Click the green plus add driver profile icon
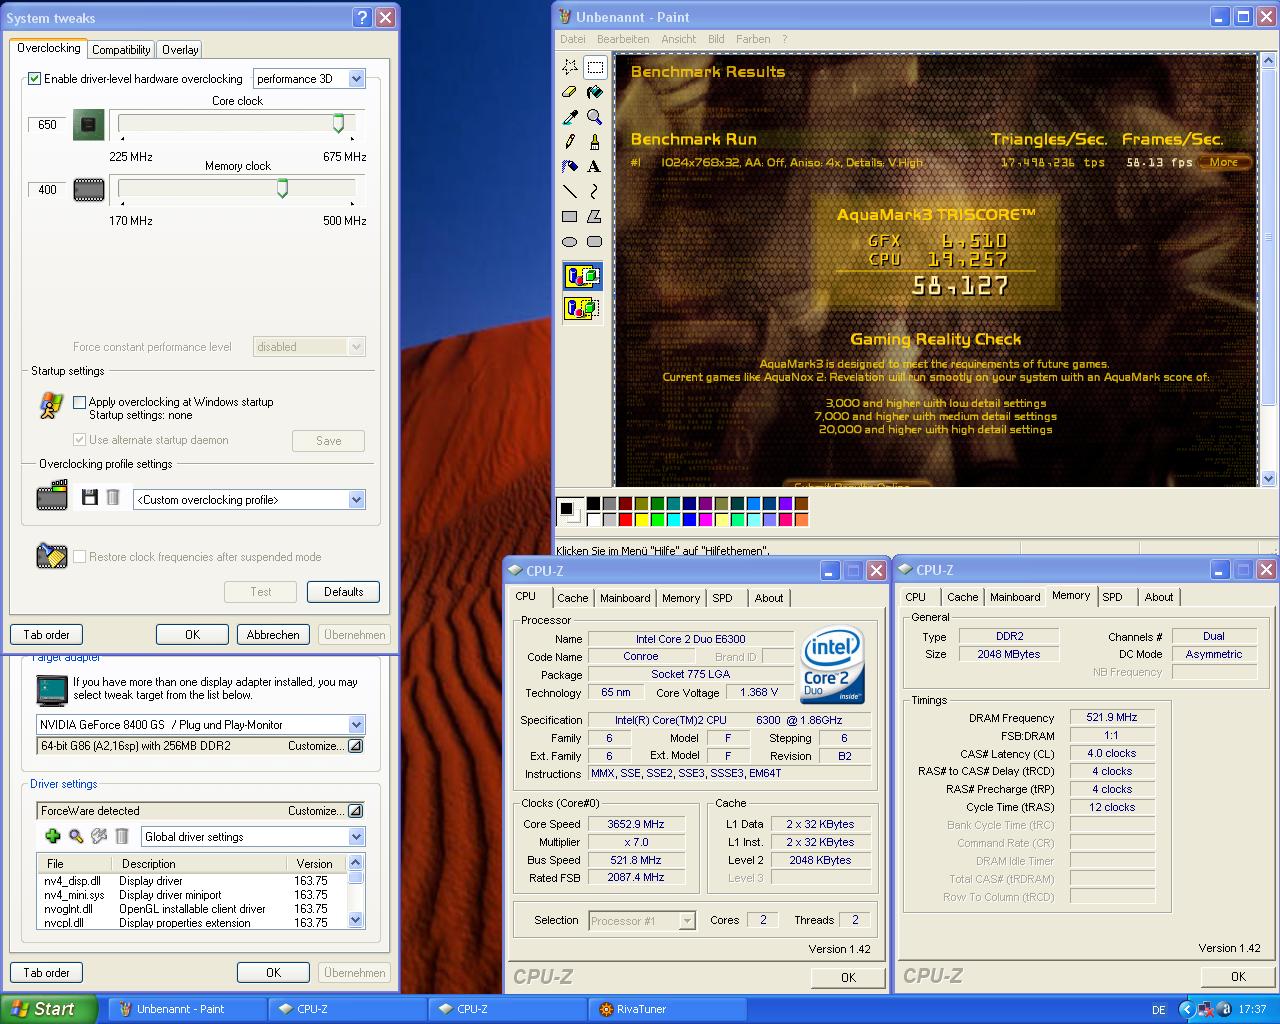Image resolution: width=1280 pixels, height=1024 pixels. pyautogui.click(x=53, y=836)
